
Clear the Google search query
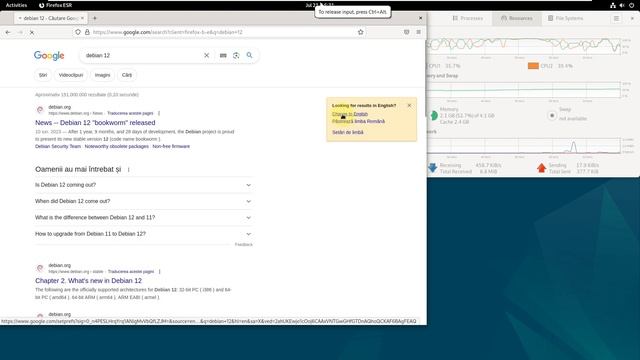point(207,56)
